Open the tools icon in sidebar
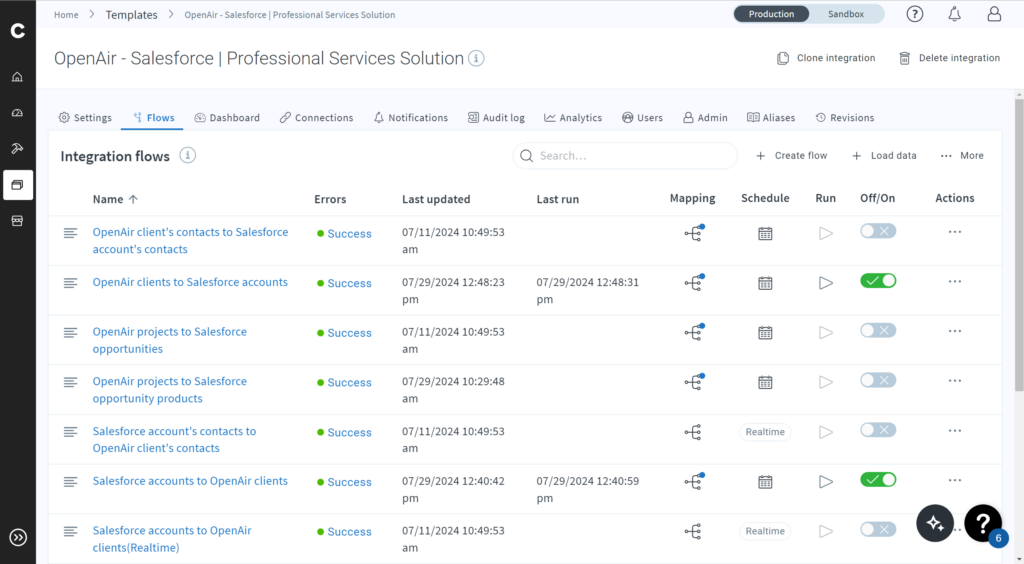Image resolution: width=1024 pixels, height=564 pixels. [x=18, y=149]
